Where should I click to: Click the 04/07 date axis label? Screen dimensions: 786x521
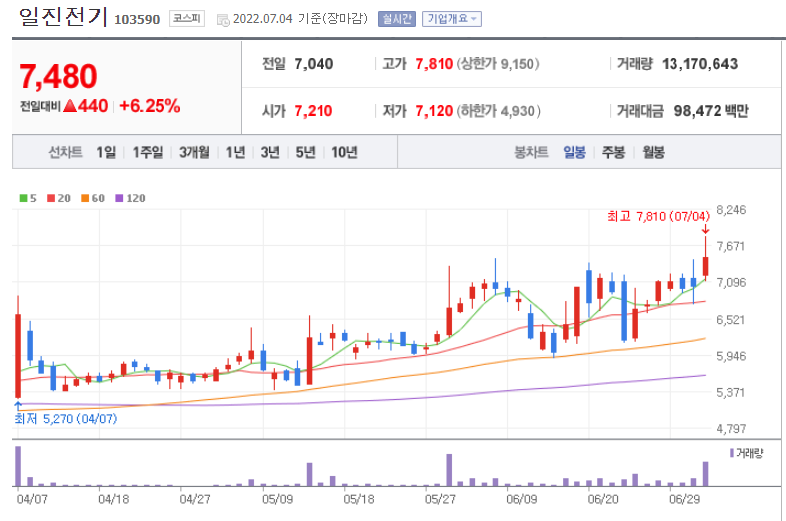[x=32, y=499]
